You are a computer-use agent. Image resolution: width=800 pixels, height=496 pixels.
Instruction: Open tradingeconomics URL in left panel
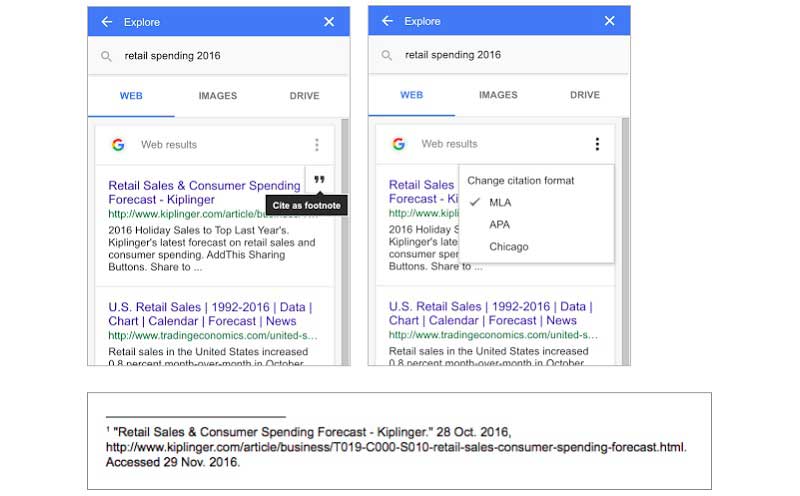pos(213,336)
